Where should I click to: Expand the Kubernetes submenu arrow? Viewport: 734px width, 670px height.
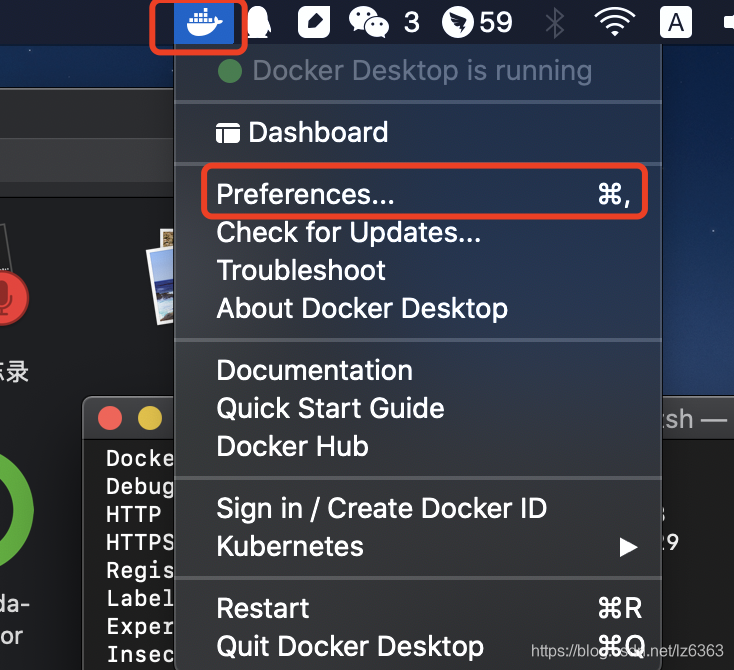click(628, 547)
